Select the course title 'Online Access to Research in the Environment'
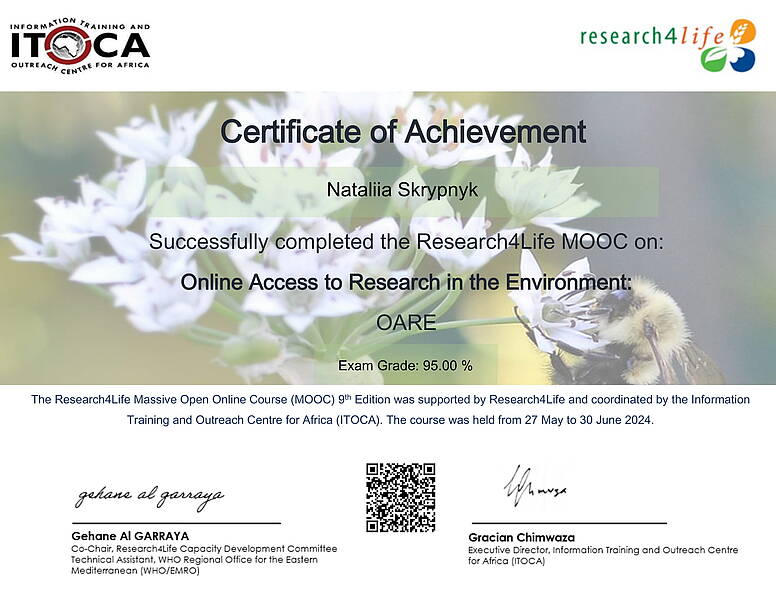This screenshot has height=600, width=776. [x=406, y=283]
